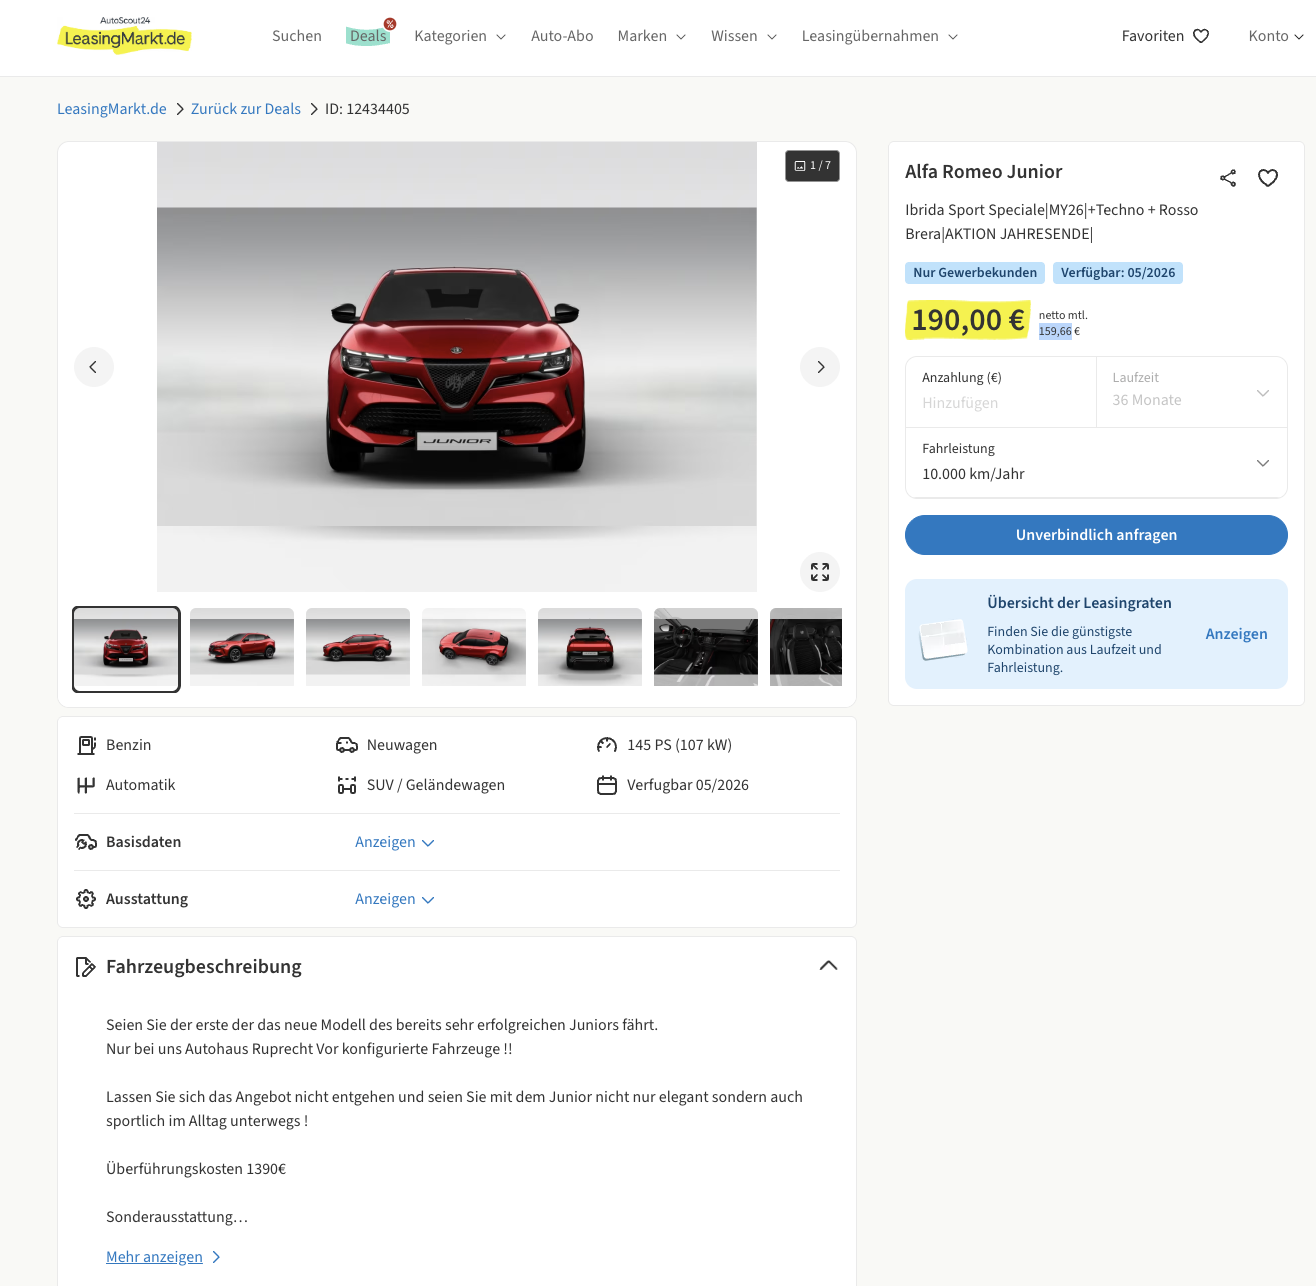Expand Basisdaten via Anzeigen

[x=394, y=842]
